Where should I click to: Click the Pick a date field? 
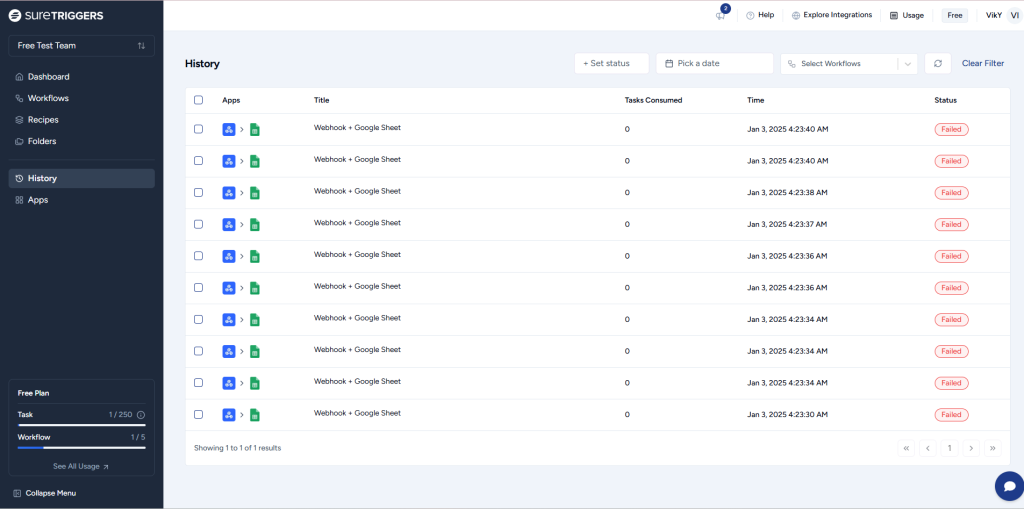tap(714, 63)
